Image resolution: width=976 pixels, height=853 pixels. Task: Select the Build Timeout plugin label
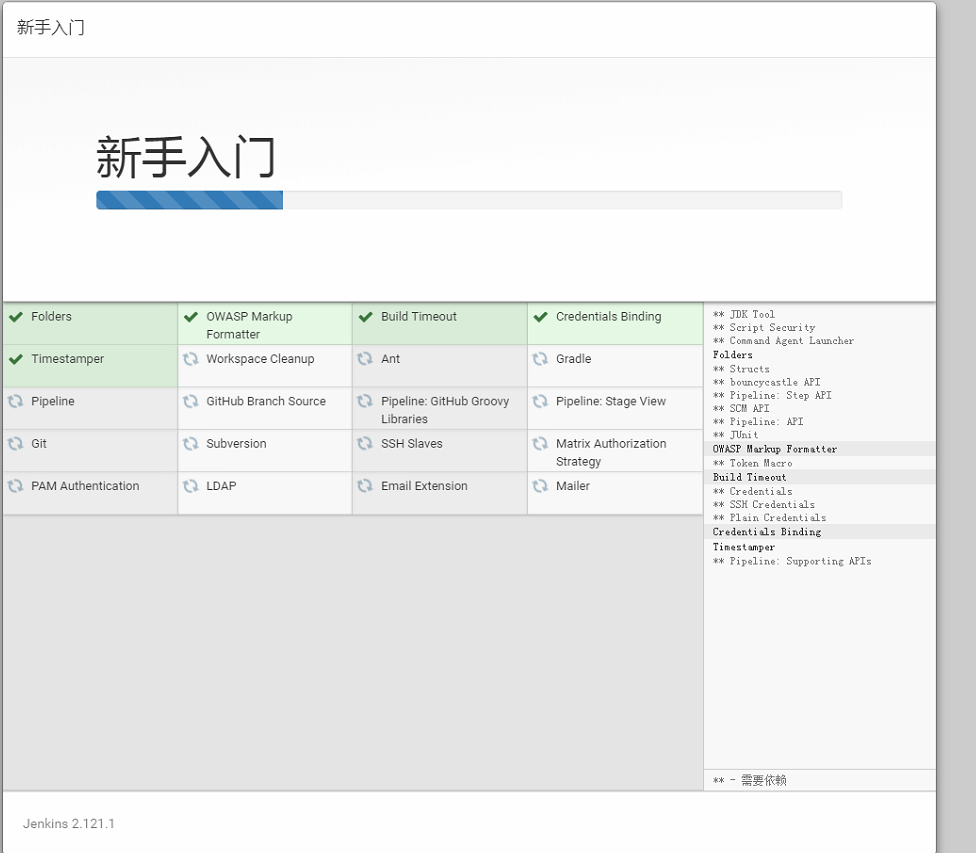[x=419, y=316]
